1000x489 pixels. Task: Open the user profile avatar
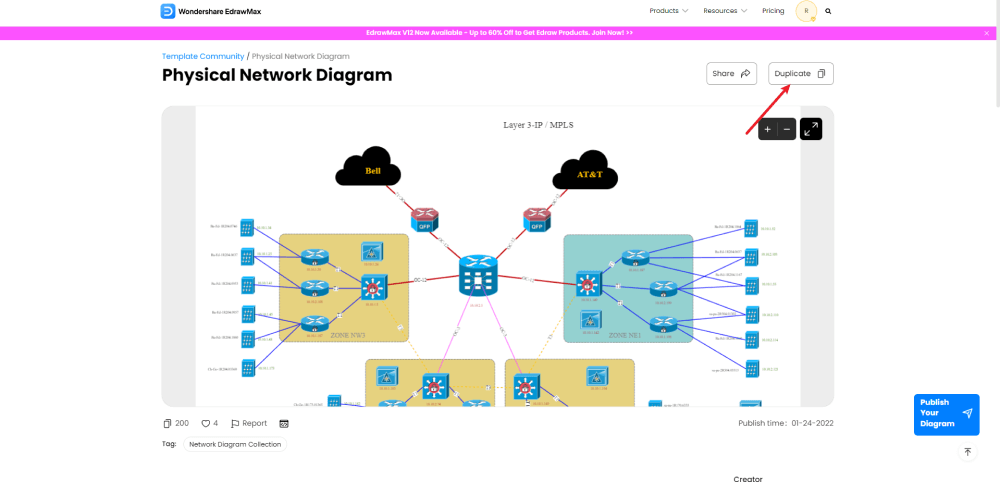tap(806, 11)
